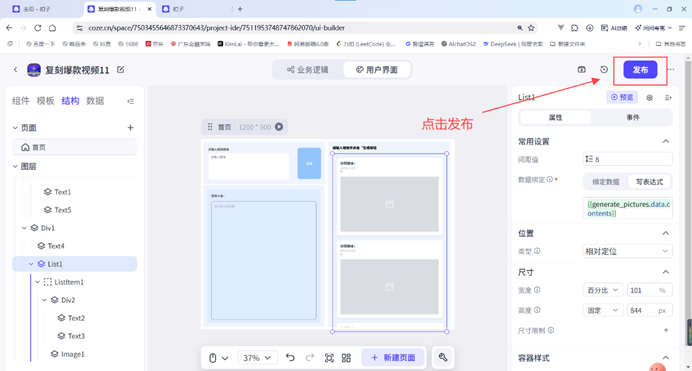The width and height of the screenshot is (692, 371).
Task: Click the drag handle beside 首页 canvas label
Action: pyautogui.click(x=210, y=127)
